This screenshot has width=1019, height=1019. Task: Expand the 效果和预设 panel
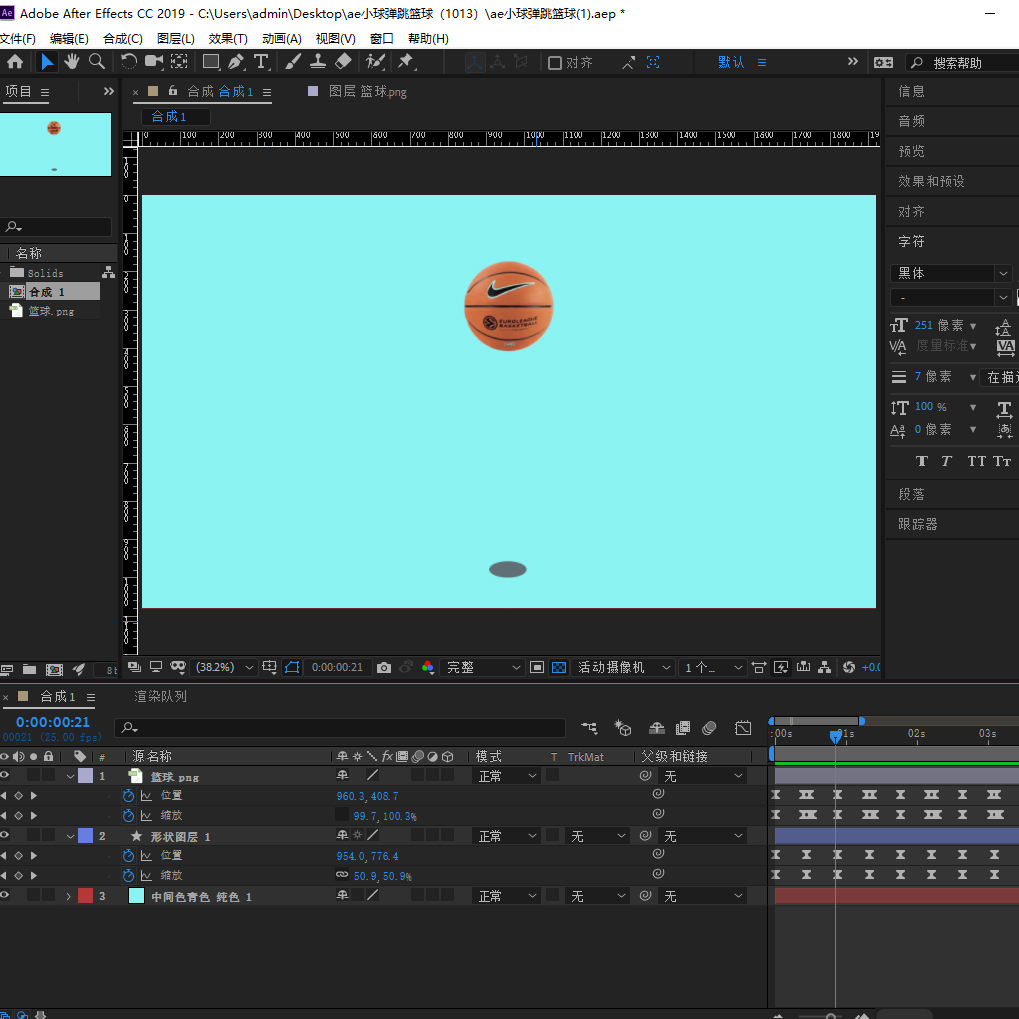click(931, 181)
